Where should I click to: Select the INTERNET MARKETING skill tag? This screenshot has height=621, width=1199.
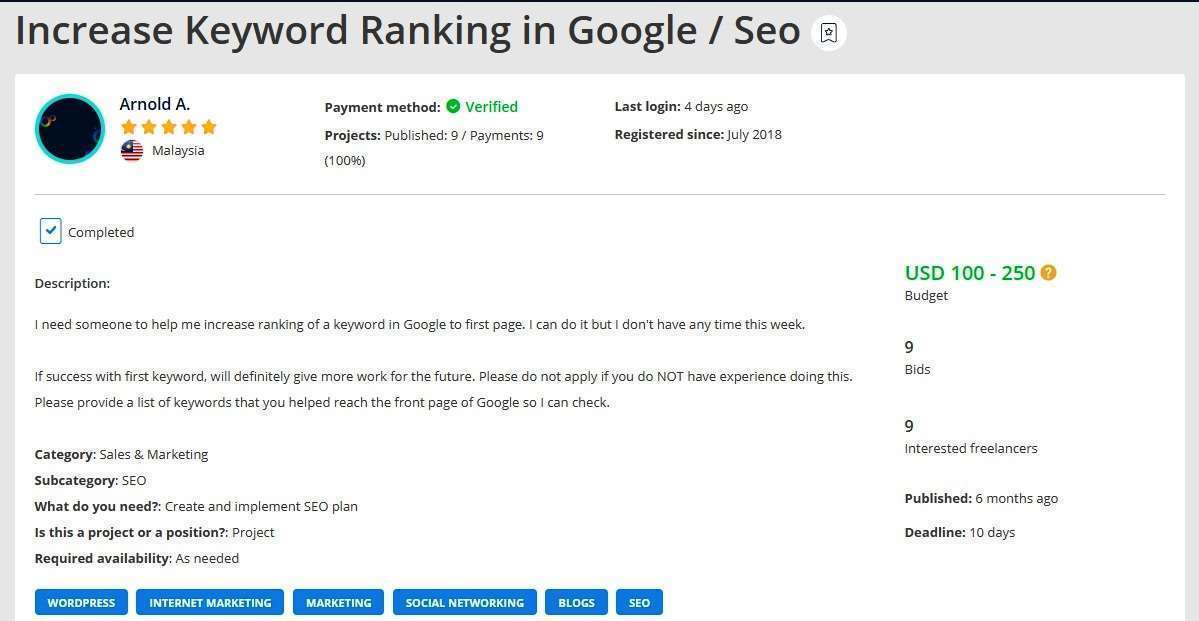tap(210, 603)
